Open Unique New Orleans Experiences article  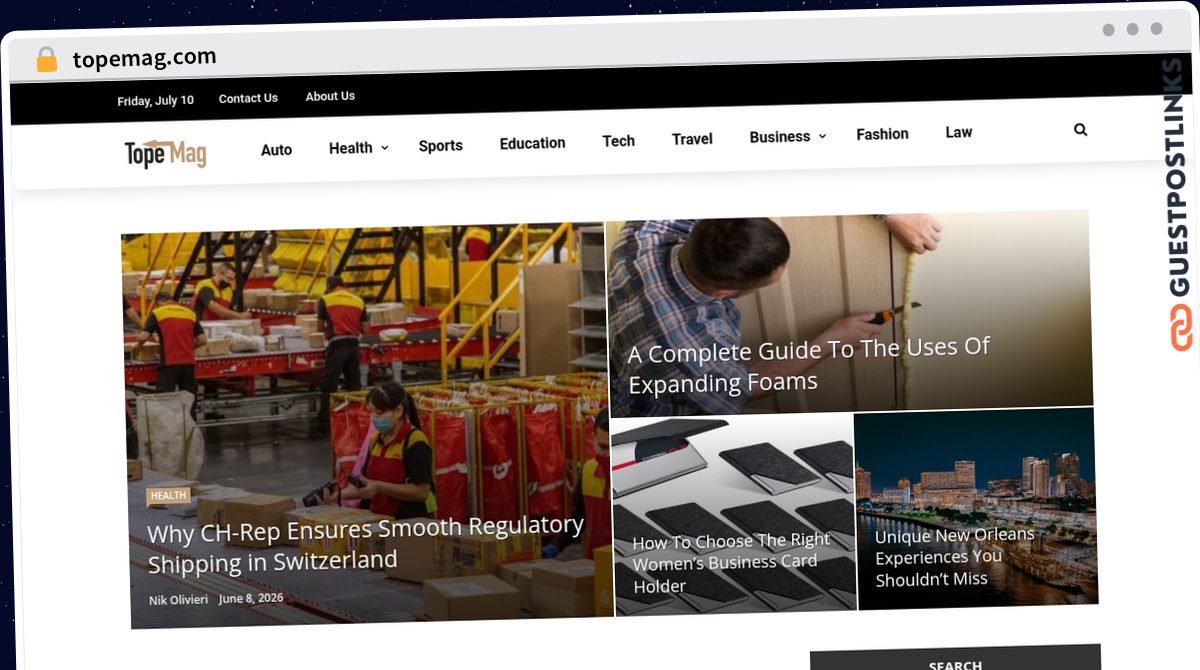pyautogui.click(x=955, y=557)
